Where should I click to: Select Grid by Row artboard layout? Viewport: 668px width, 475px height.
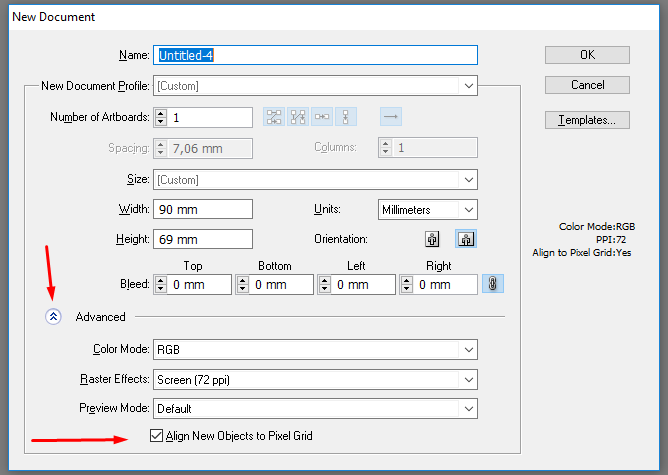[x=273, y=117]
